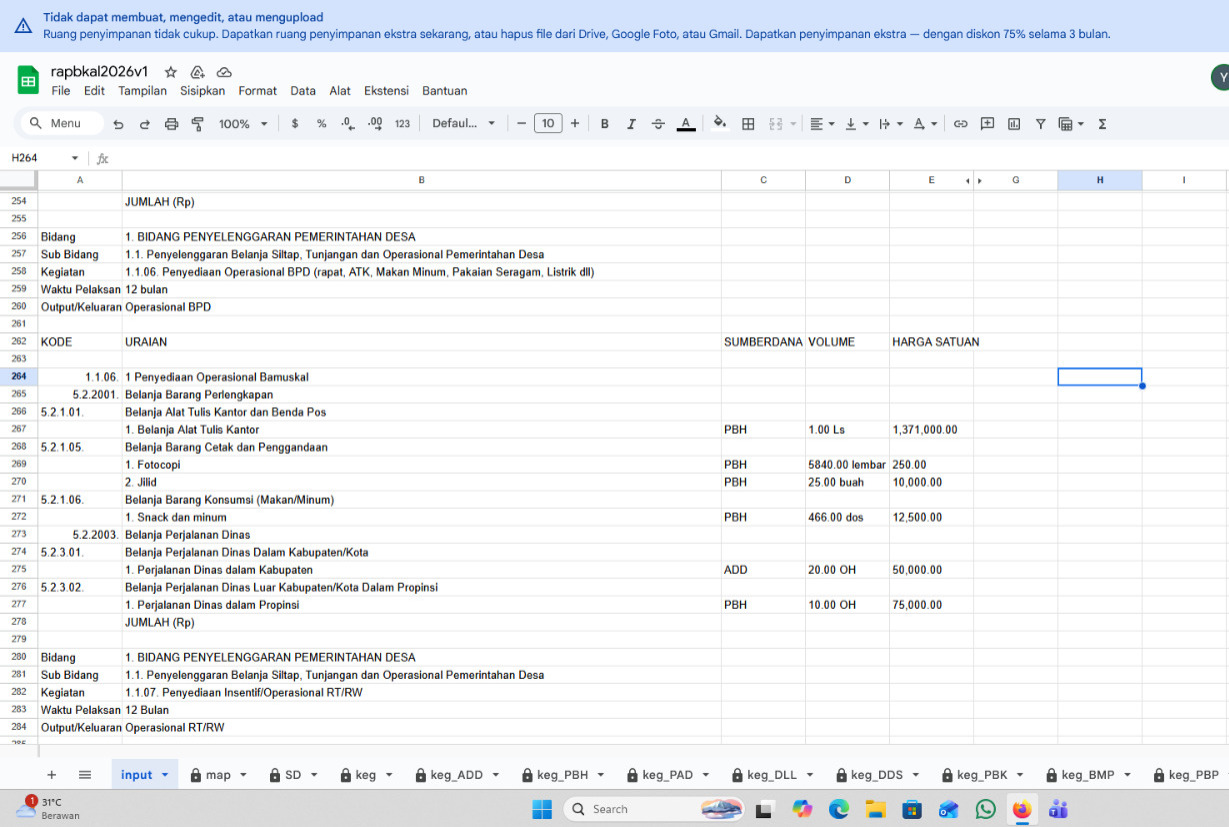Create a filter with the funnel icon
This screenshot has width=1229, height=827.
tap(1040, 124)
